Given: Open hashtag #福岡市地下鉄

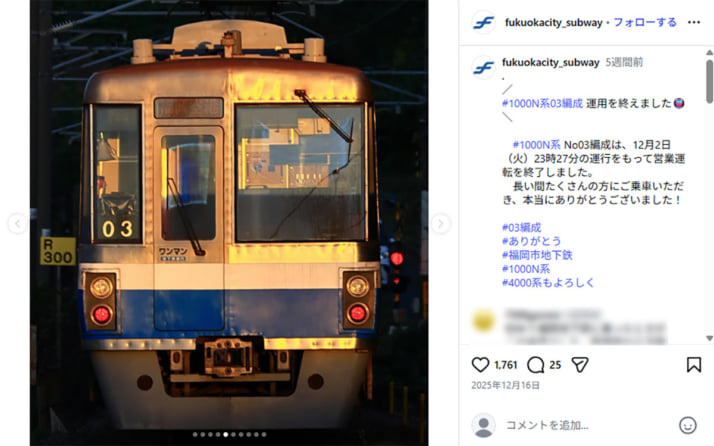Looking at the screenshot, I should point(537,255).
